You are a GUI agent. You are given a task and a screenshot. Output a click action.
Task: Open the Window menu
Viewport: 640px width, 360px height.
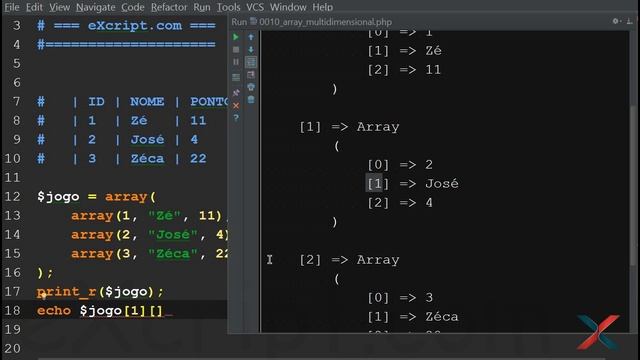288,7
